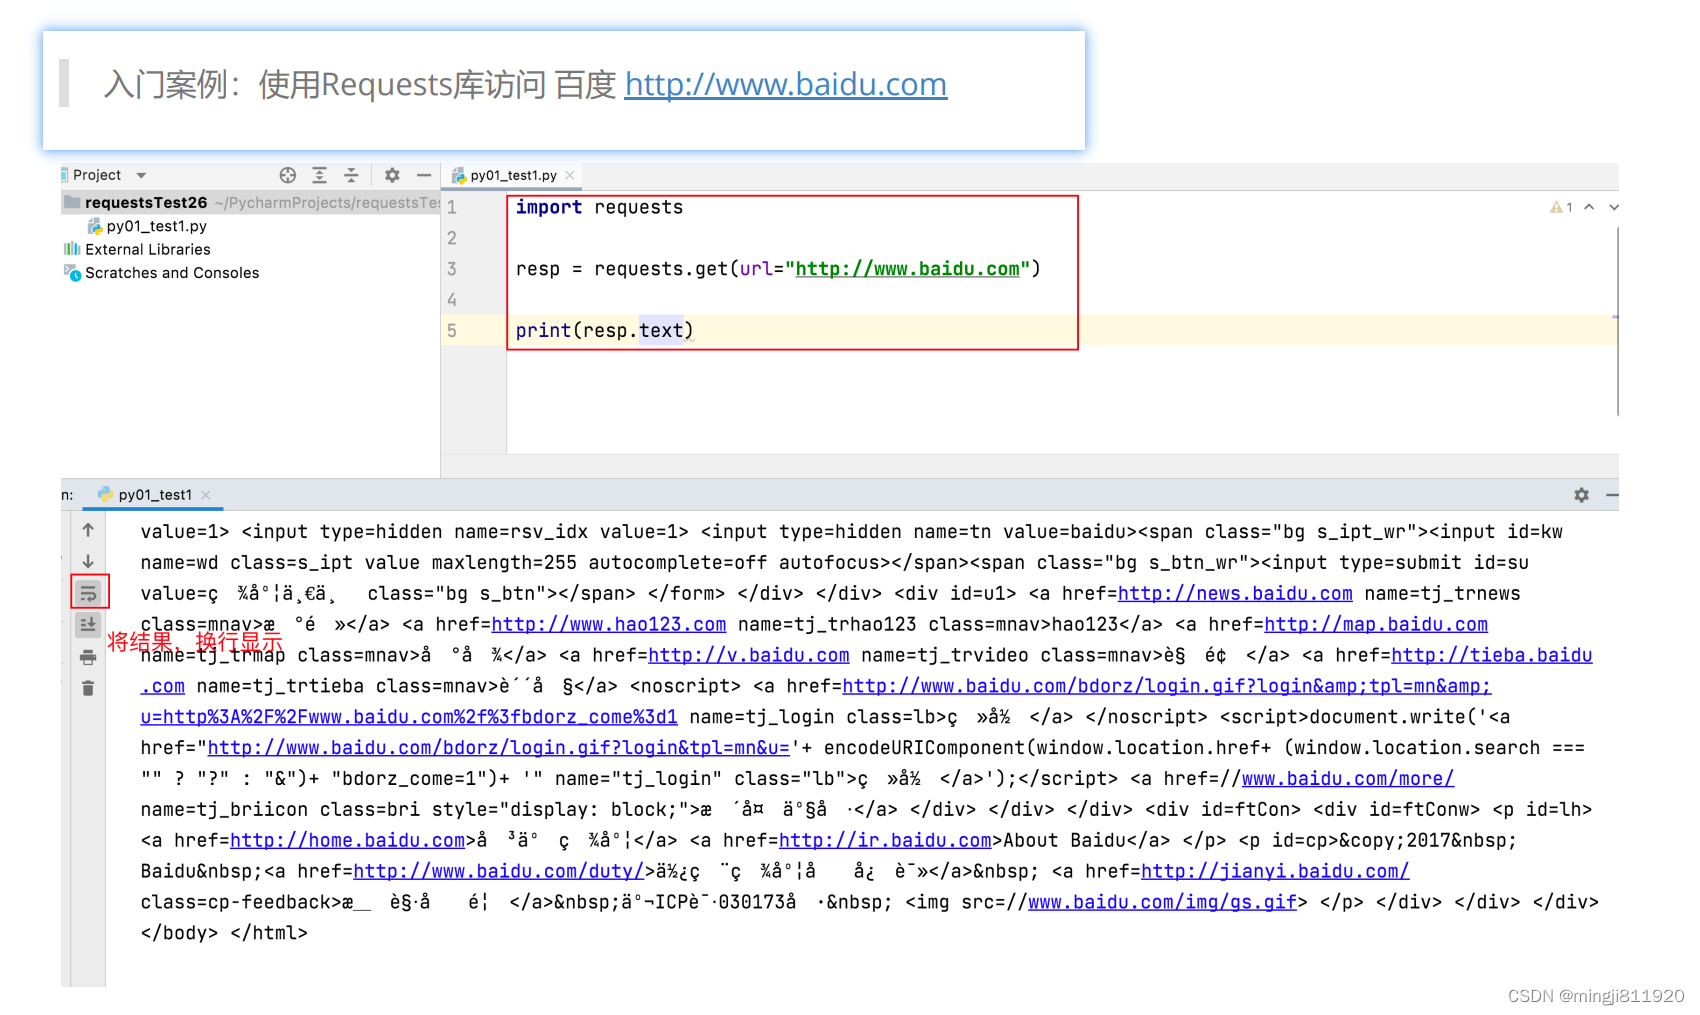The image size is (1700, 1015).
Task: Open the baidu.com link in the heading
Action: tap(786, 84)
